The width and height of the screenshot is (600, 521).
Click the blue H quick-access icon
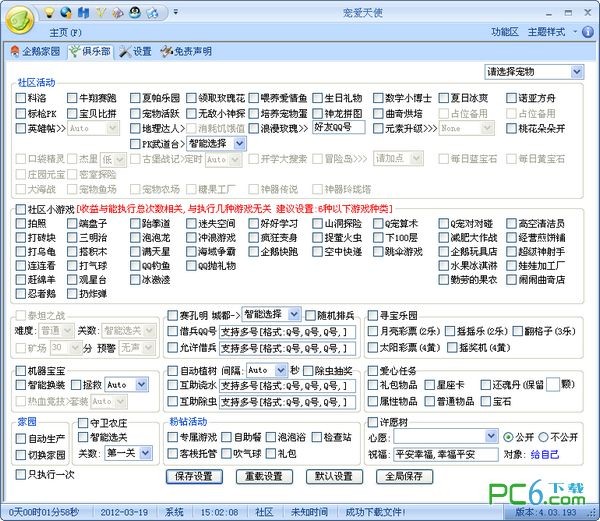(83, 13)
